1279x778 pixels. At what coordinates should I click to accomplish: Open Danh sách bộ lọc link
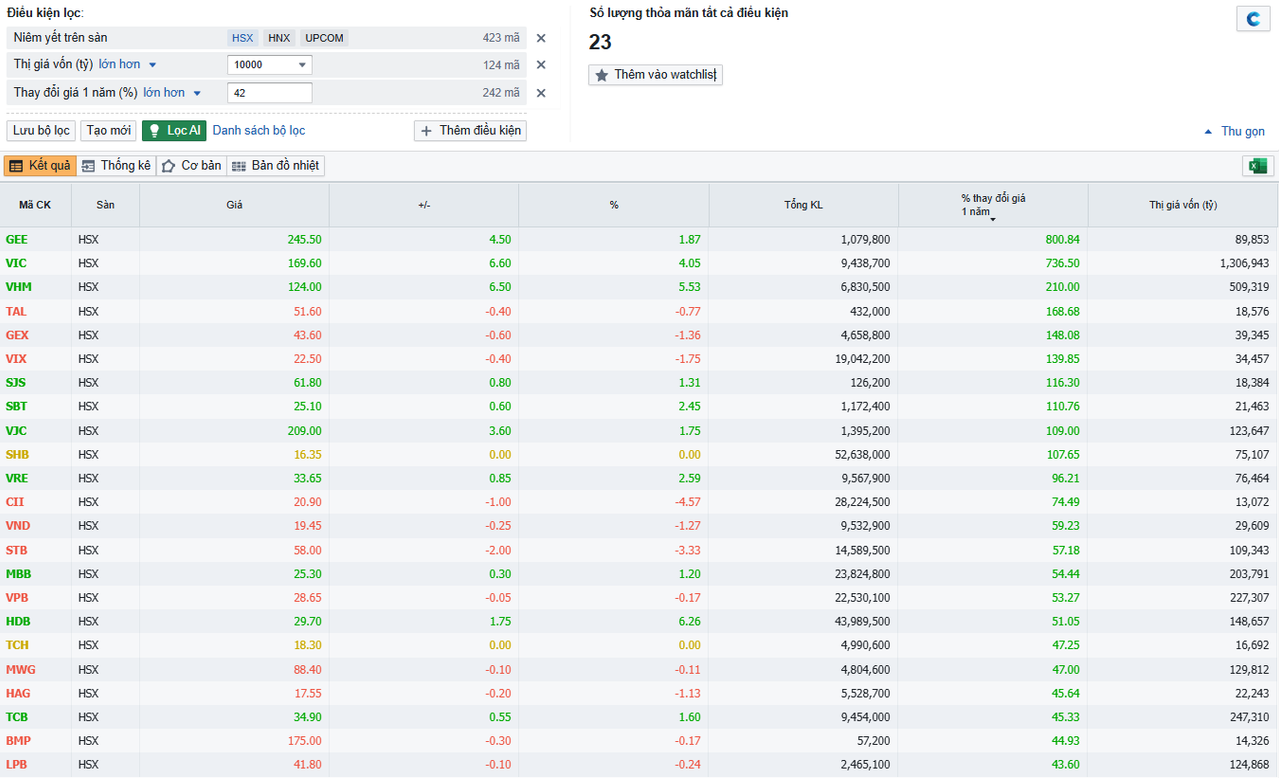point(259,130)
